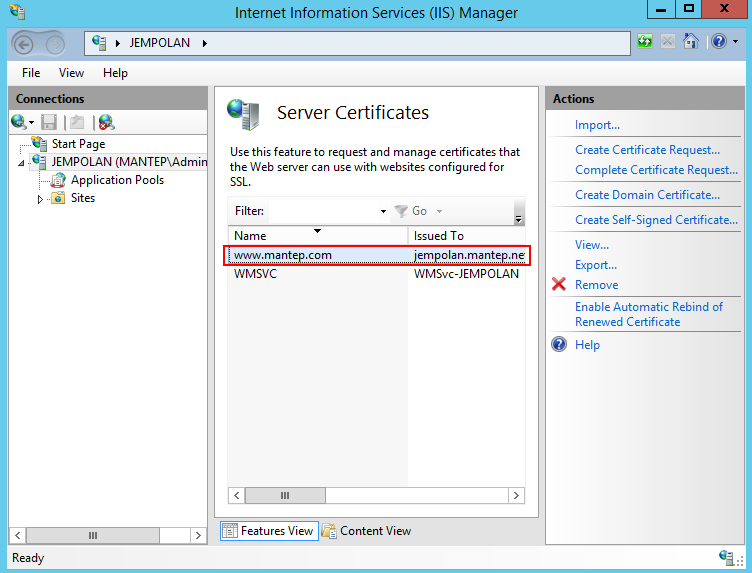This screenshot has width=752, height=573.
Task: Expand the arrow after JEMPOLAN in address bar
Action: point(205,43)
